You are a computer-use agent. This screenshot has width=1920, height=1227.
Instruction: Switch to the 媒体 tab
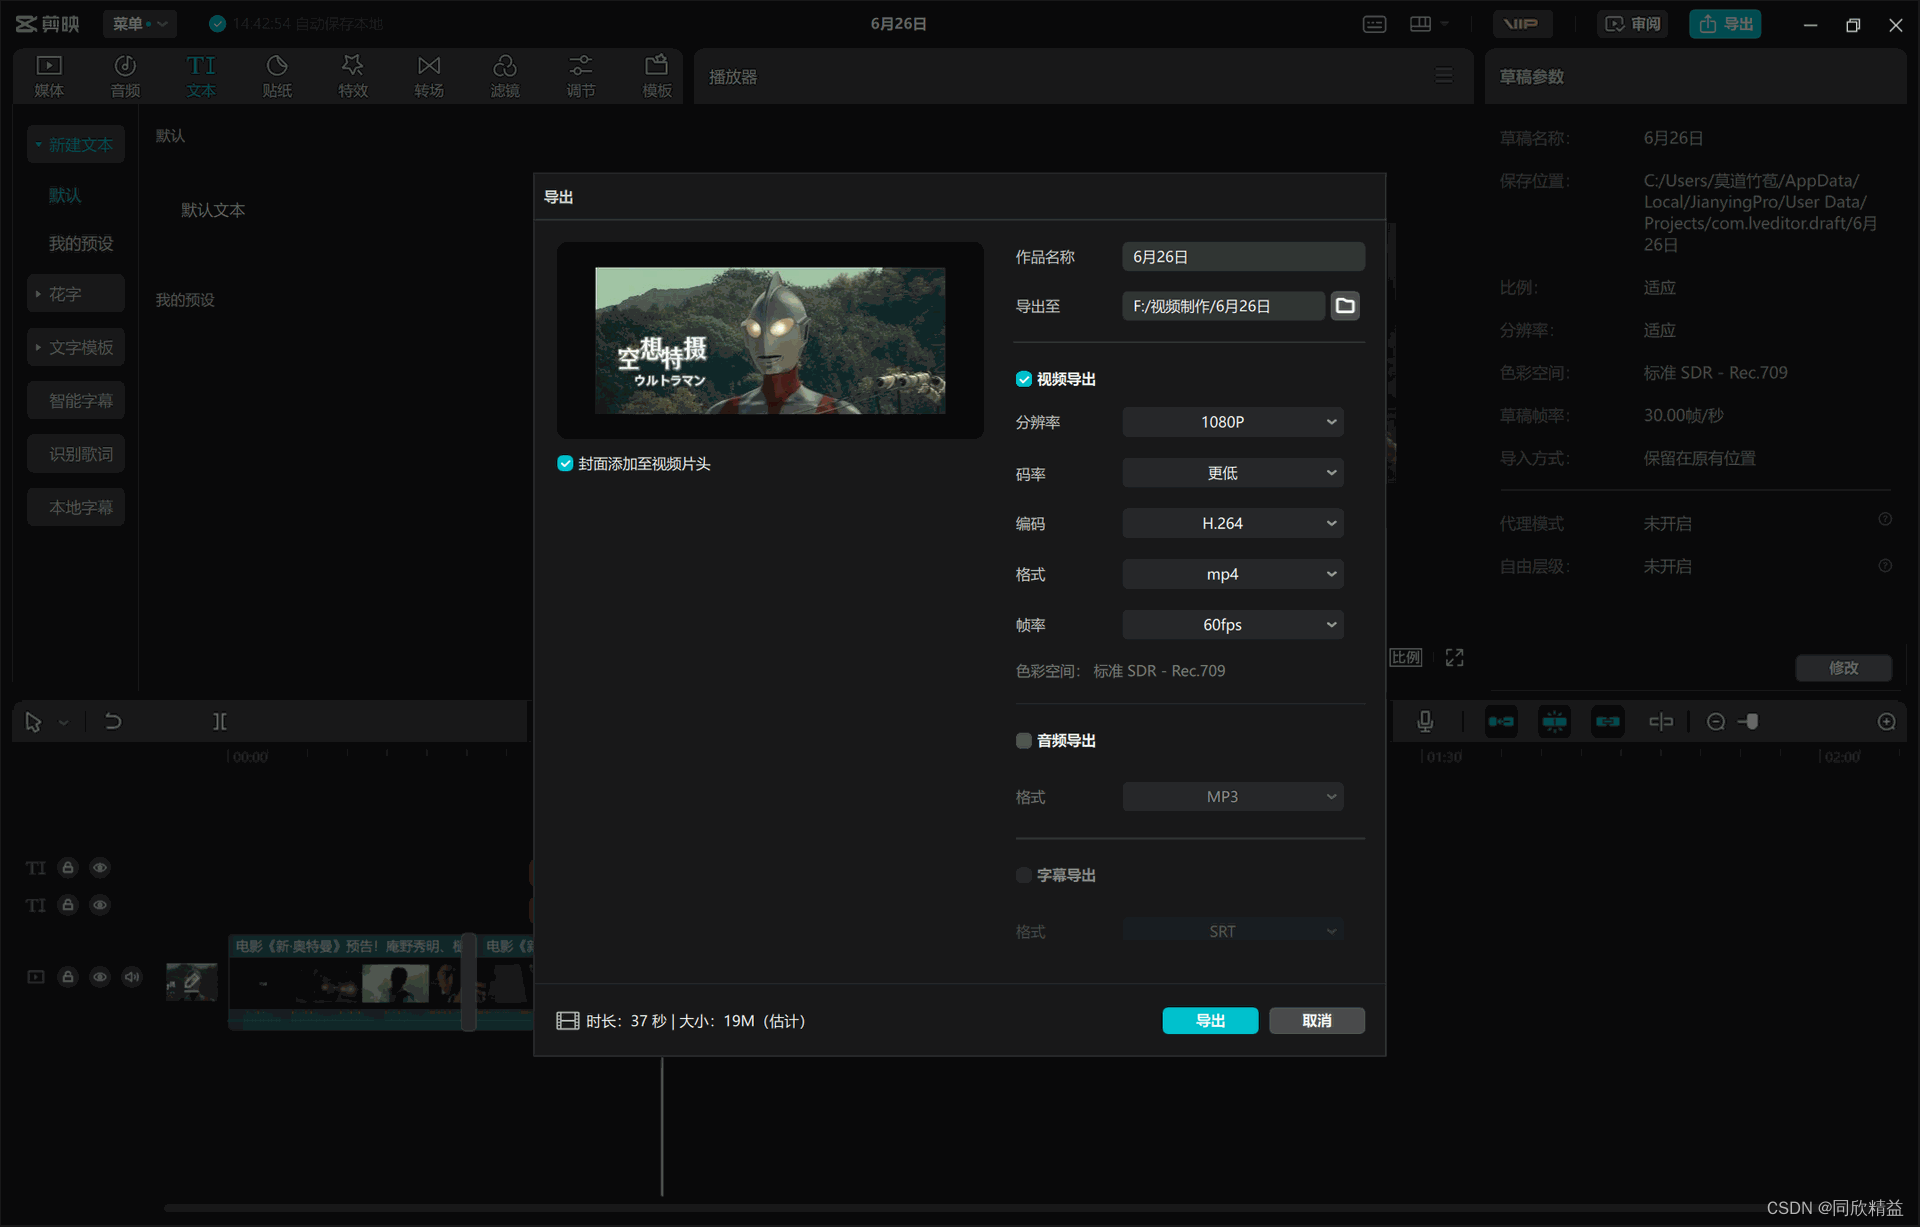[49, 76]
